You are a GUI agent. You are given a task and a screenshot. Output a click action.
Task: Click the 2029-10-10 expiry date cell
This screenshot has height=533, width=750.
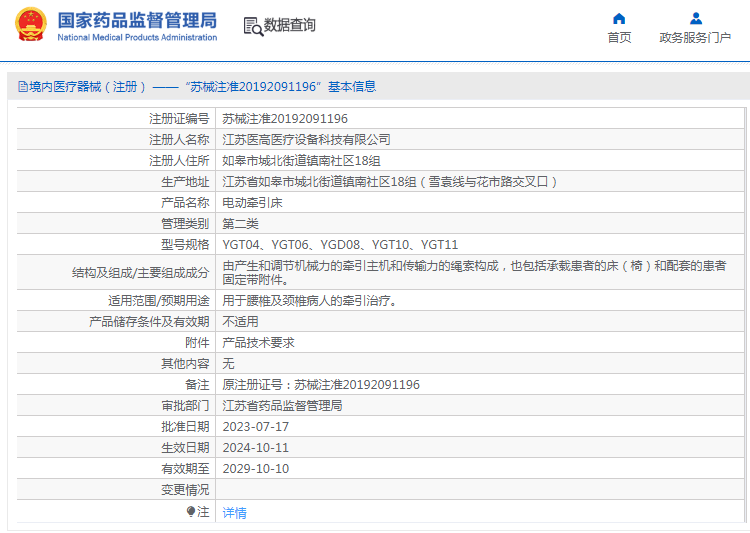[481, 469]
